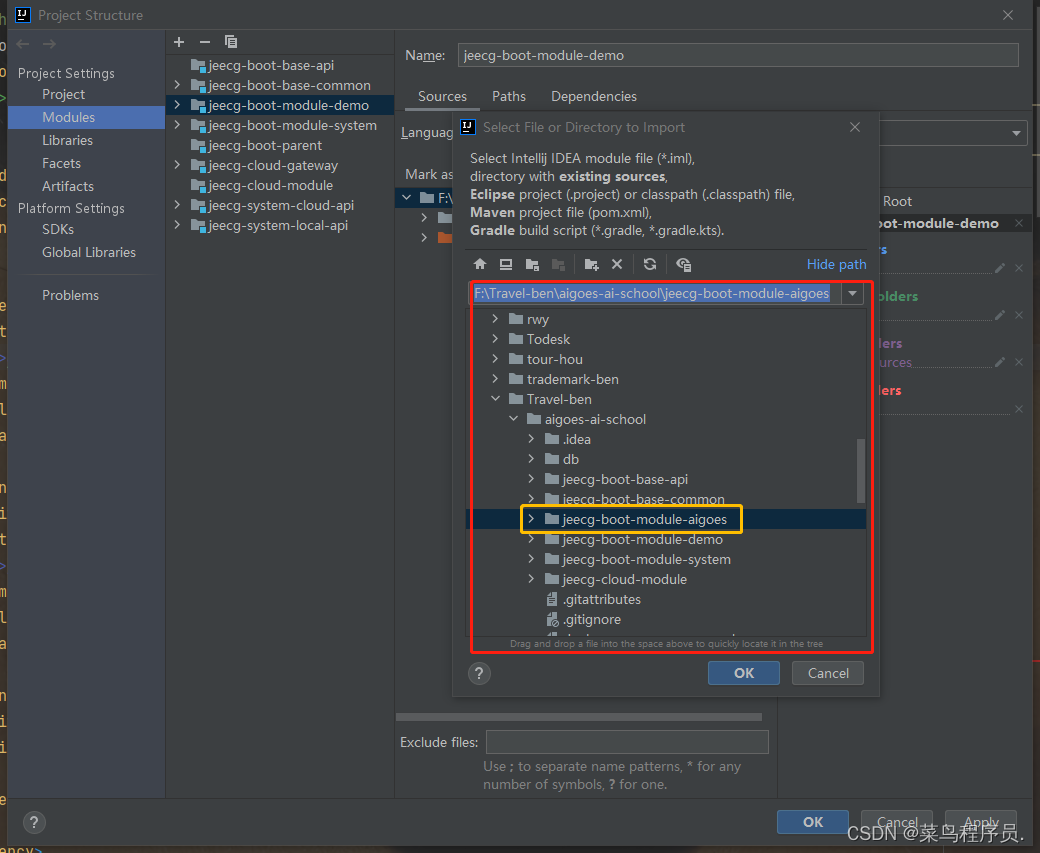This screenshot has height=853, width=1040.
Task: Switch to Dependencies tab
Action: pos(594,96)
